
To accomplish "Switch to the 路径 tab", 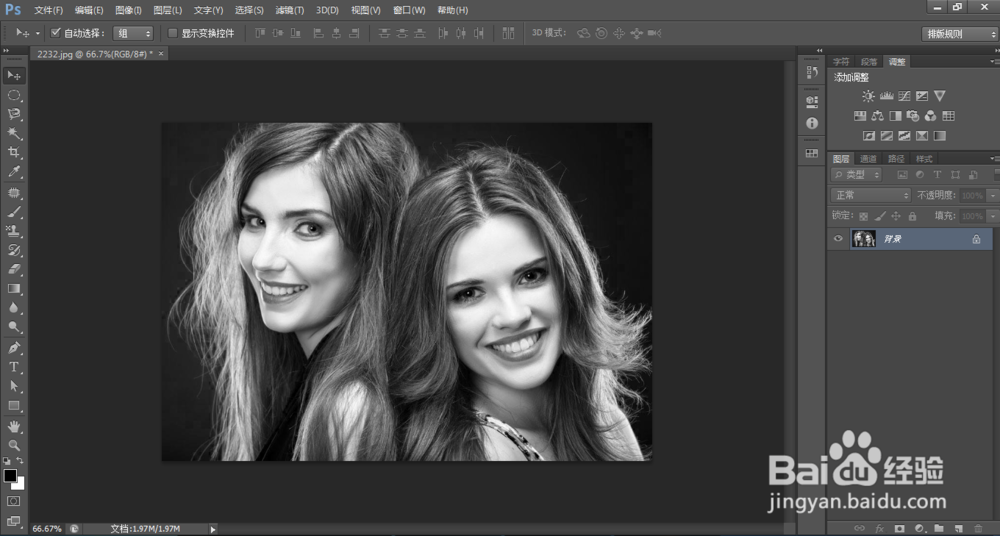I will [x=896, y=158].
